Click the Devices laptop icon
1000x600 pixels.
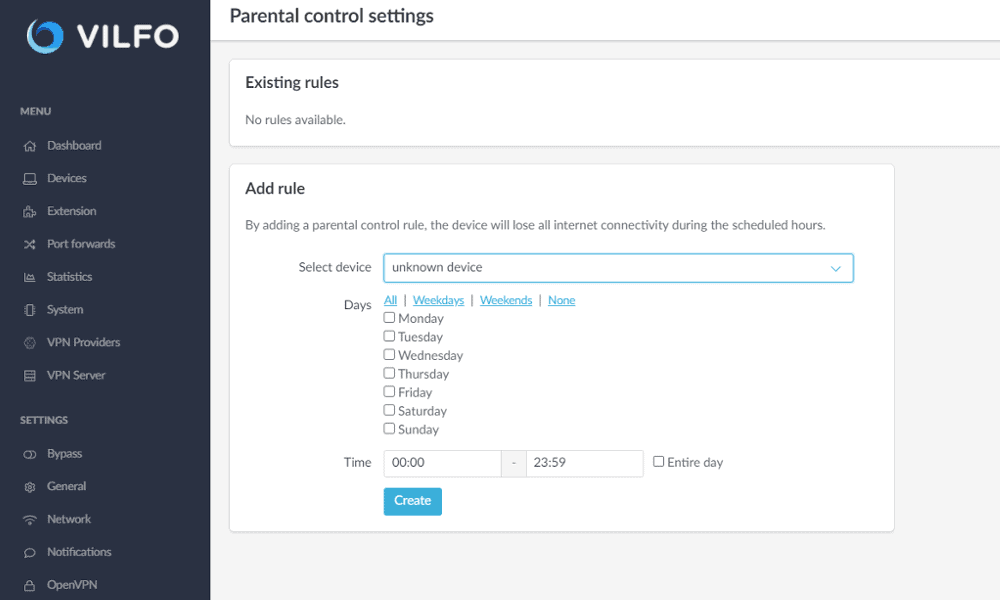point(29,179)
